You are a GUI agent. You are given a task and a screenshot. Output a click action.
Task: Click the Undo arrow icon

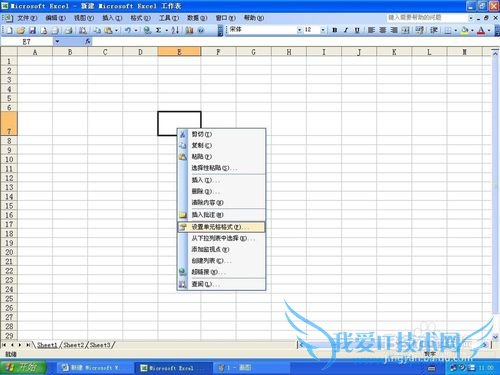click(x=128, y=30)
